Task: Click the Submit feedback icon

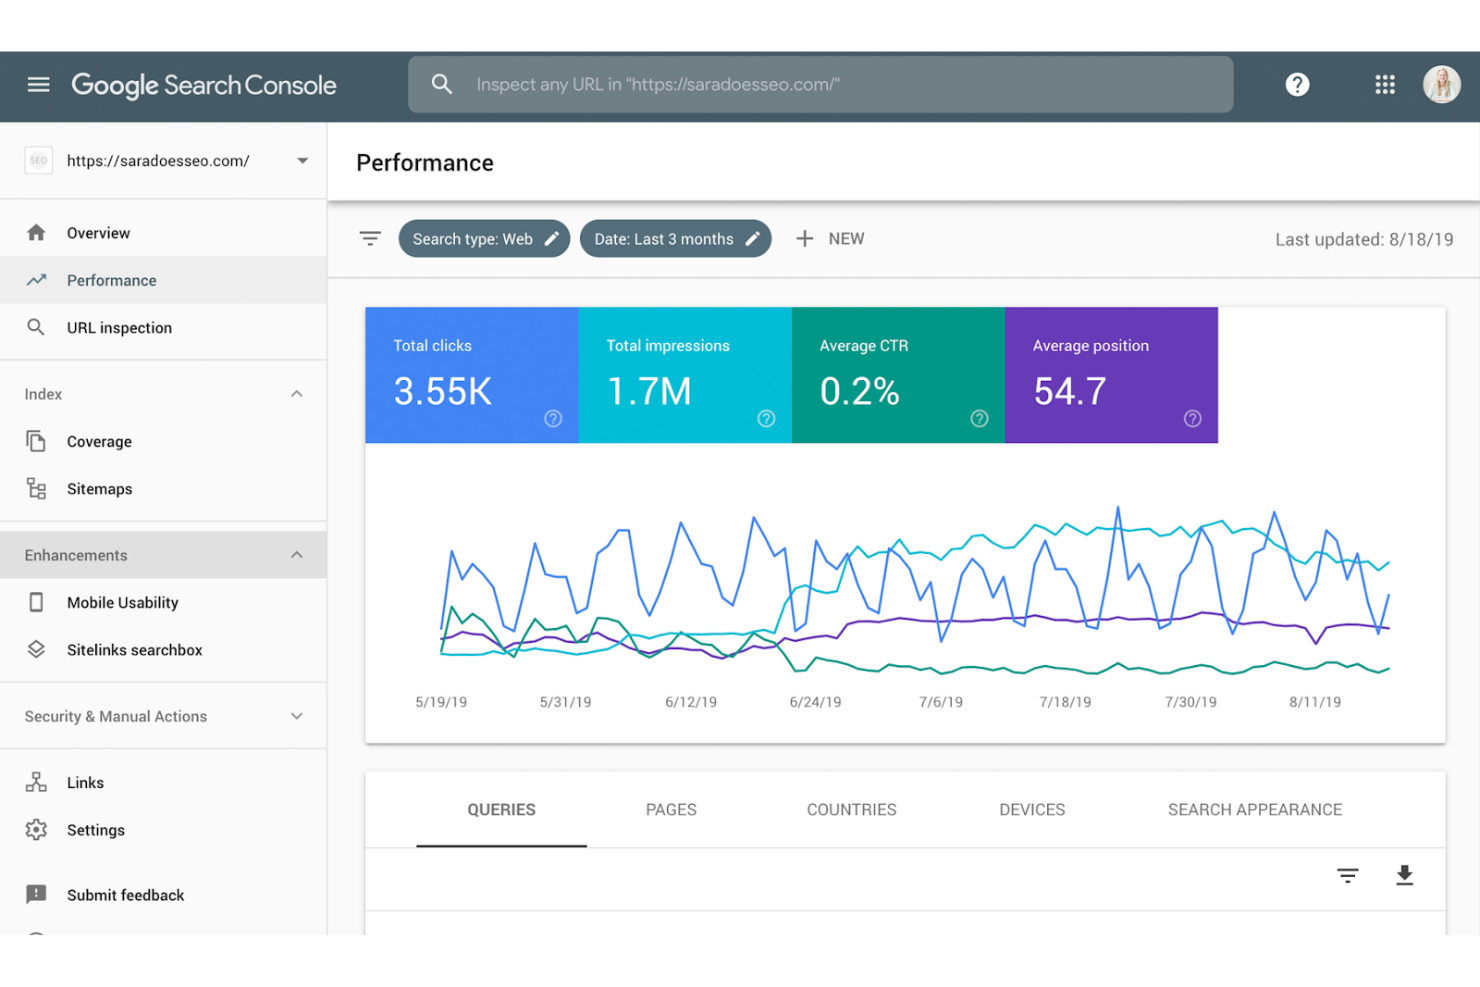Action: [x=36, y=894]
